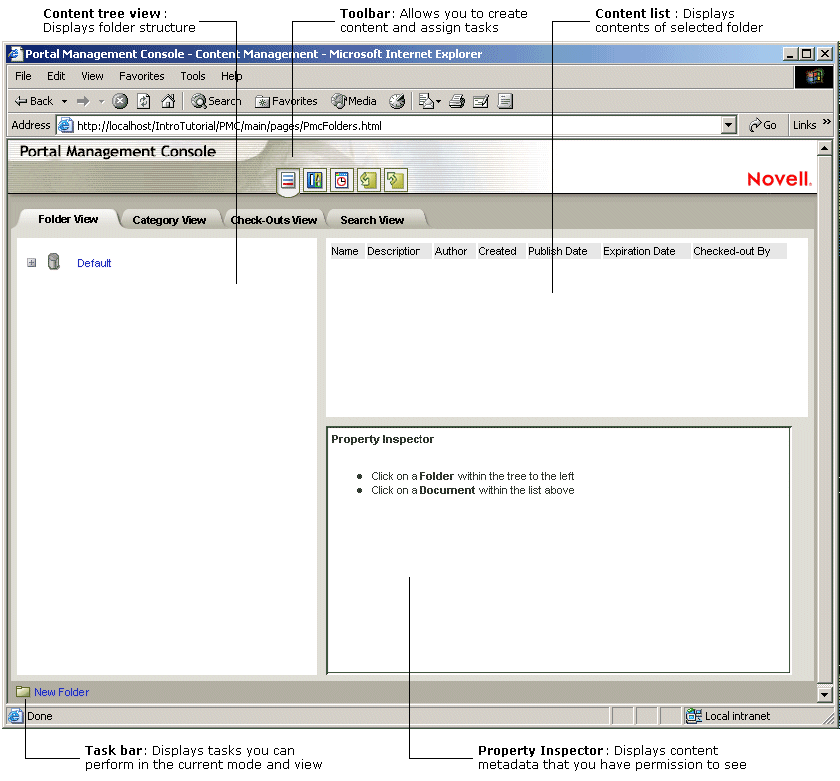The width and height of the screenshot is (840, 781).
Task: Click the Links toolbar label
Action: [805, 125]
